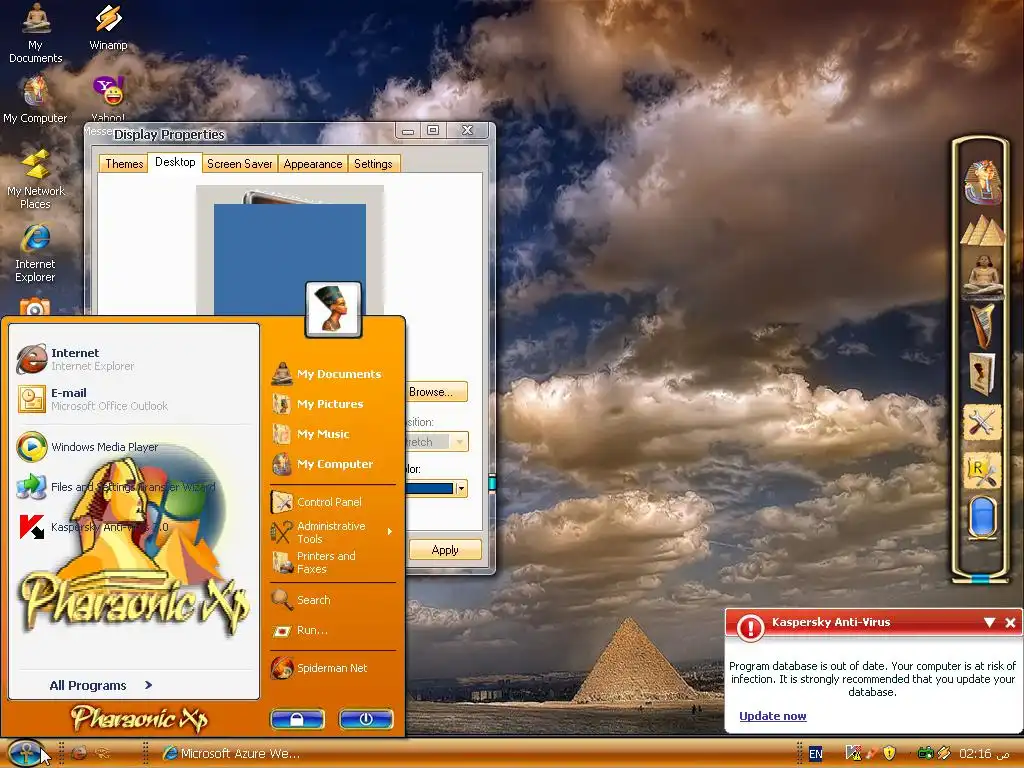Click the Update now link

point(773,716)
